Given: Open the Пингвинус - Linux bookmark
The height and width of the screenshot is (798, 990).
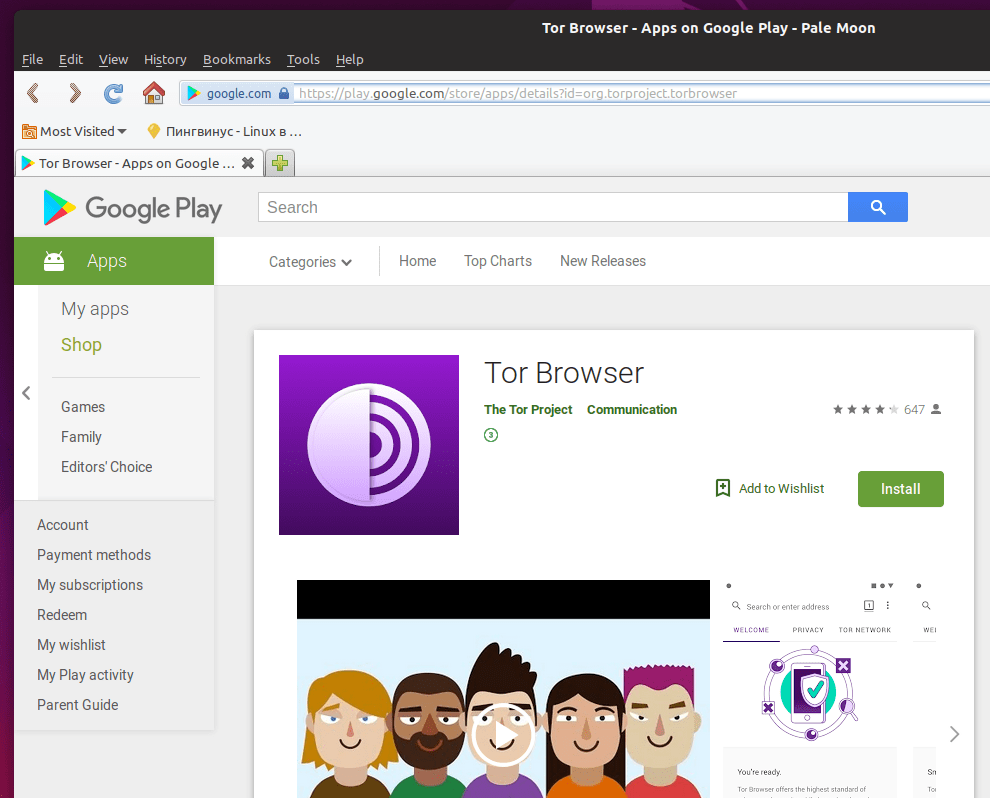Looking at the screenshot, I should (x=224, y=131).
